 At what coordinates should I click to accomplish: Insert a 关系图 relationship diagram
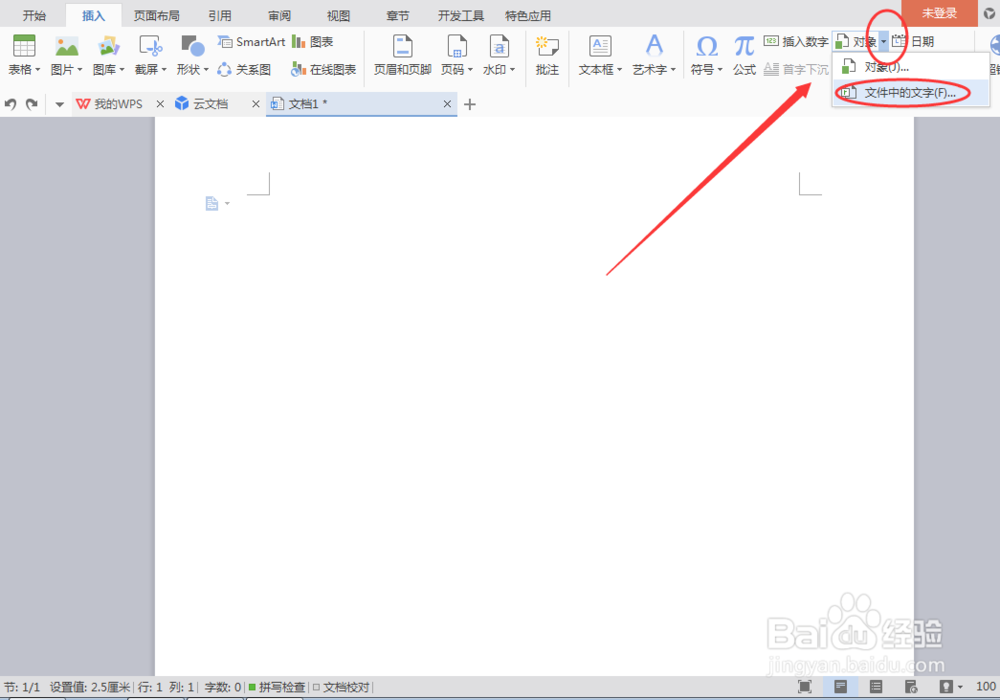244,69
